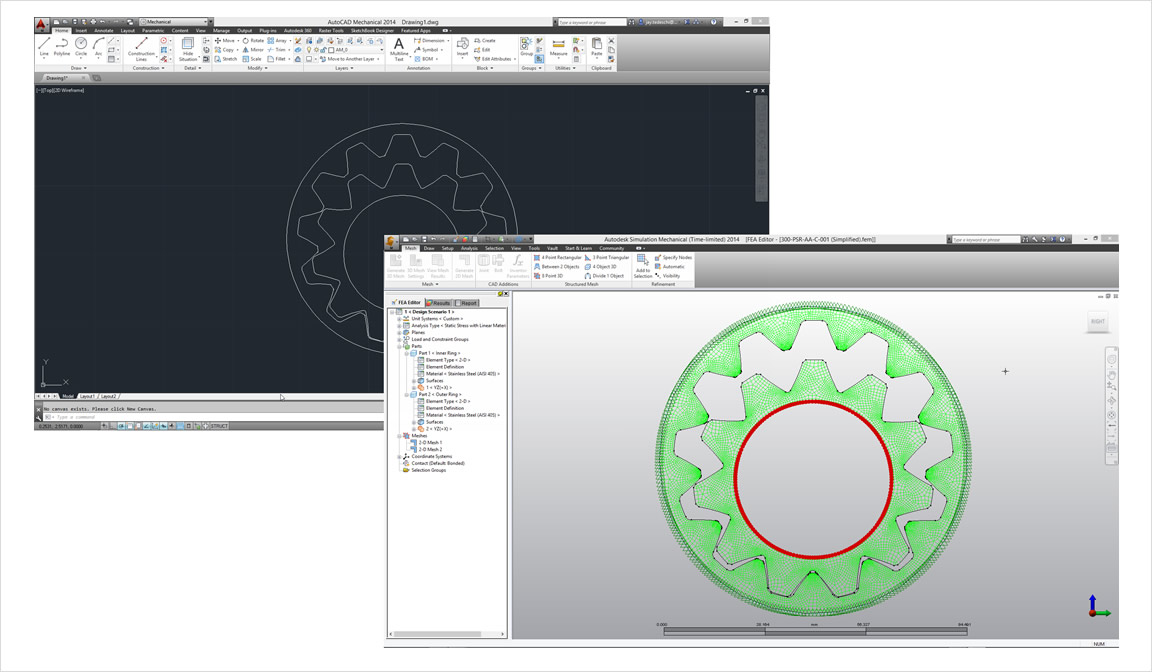Click the BOM tool in AutoCAD
This screenshot has height=672, width=1152.
(425, 59)
